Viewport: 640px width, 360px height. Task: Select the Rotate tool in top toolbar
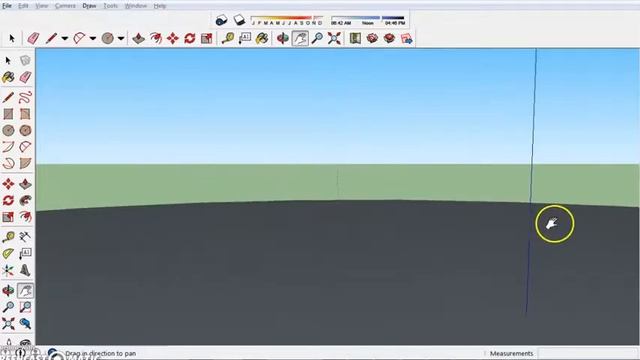click(x=190, y=38)
